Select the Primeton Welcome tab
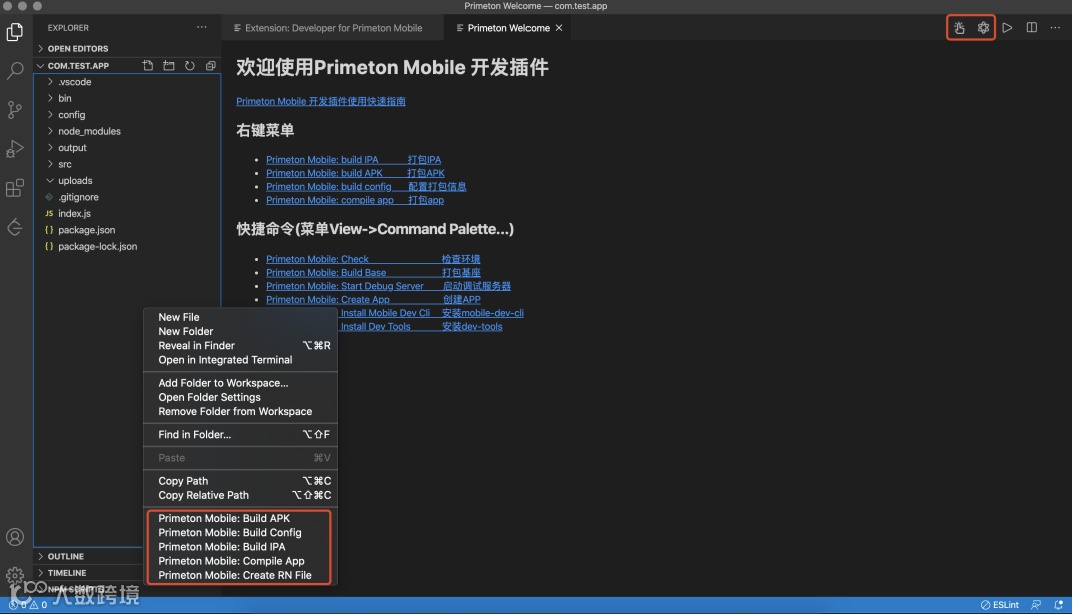The height and width of the screenshot is (614, 1074). tap(508, 28)
